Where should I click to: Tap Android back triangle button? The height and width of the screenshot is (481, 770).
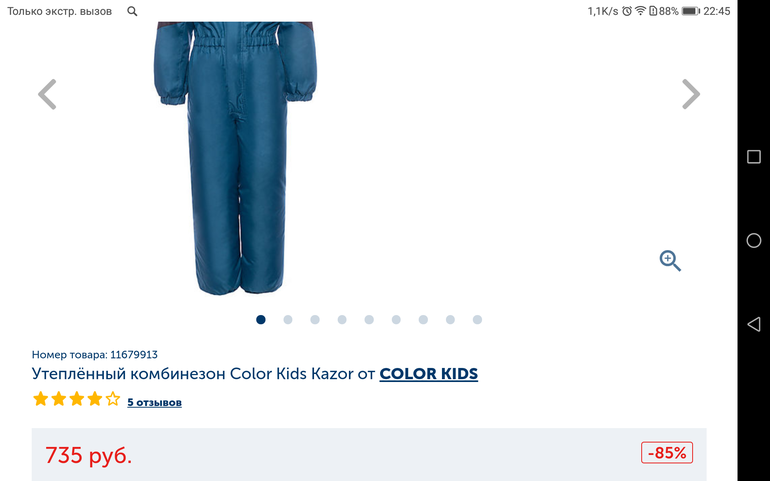tap(753, 324)
